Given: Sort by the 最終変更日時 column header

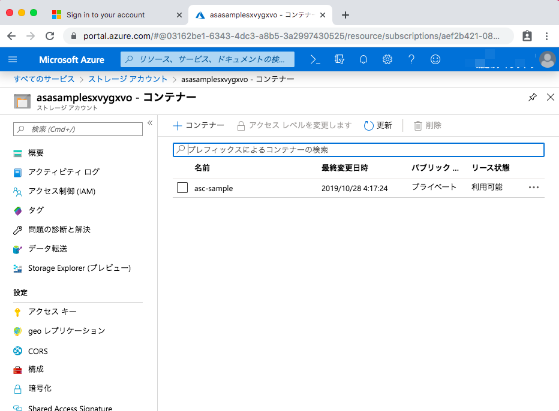Looking at the screenshot, I should pyautogui.click(x=345, y=168).
